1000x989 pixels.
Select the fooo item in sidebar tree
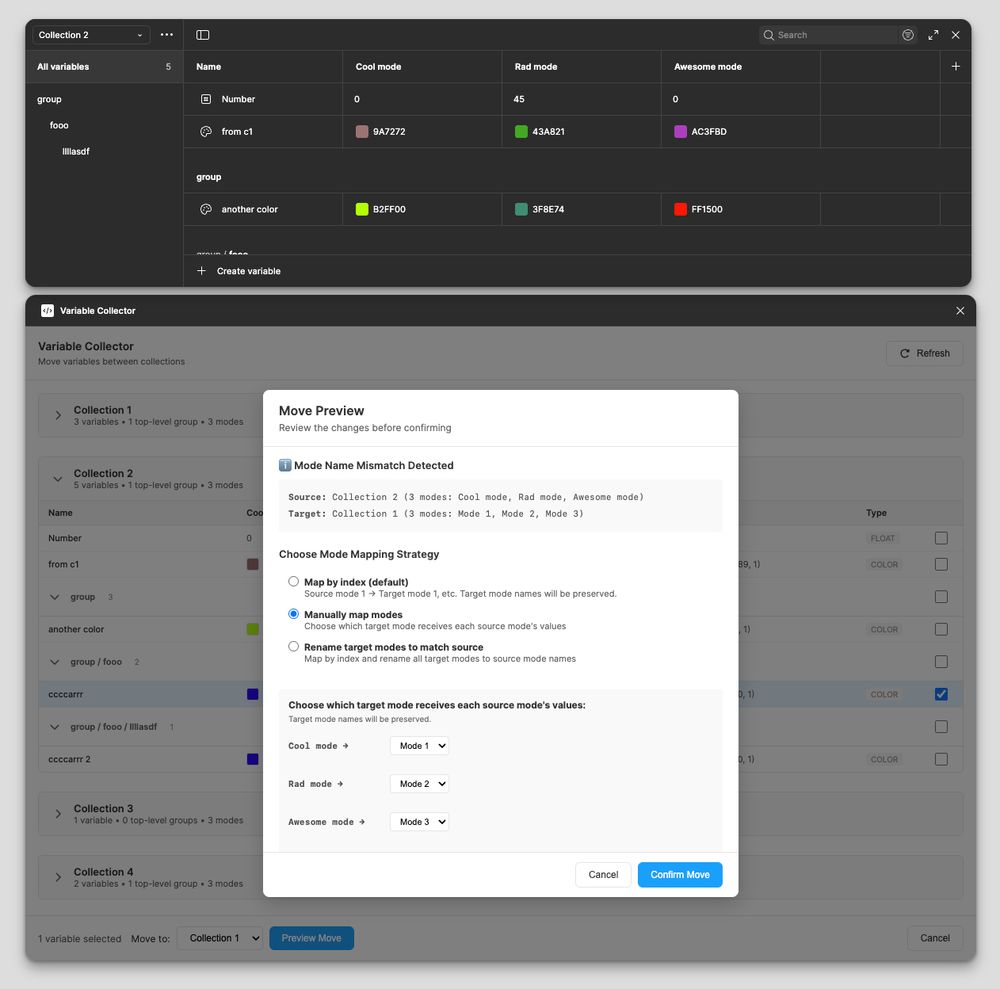pyautogui.click(x=59, y=126)
